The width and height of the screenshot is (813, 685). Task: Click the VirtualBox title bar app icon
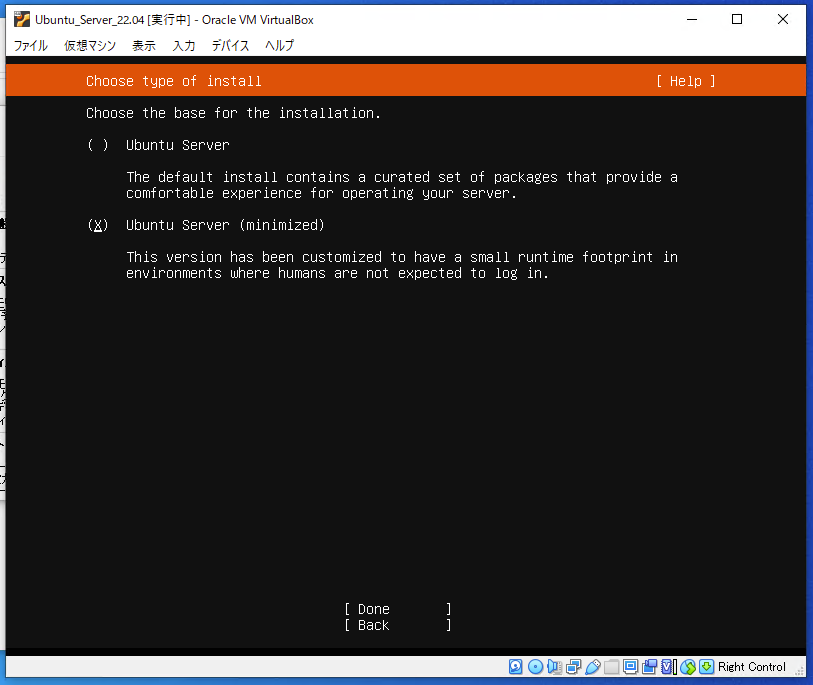pos(22,19)
